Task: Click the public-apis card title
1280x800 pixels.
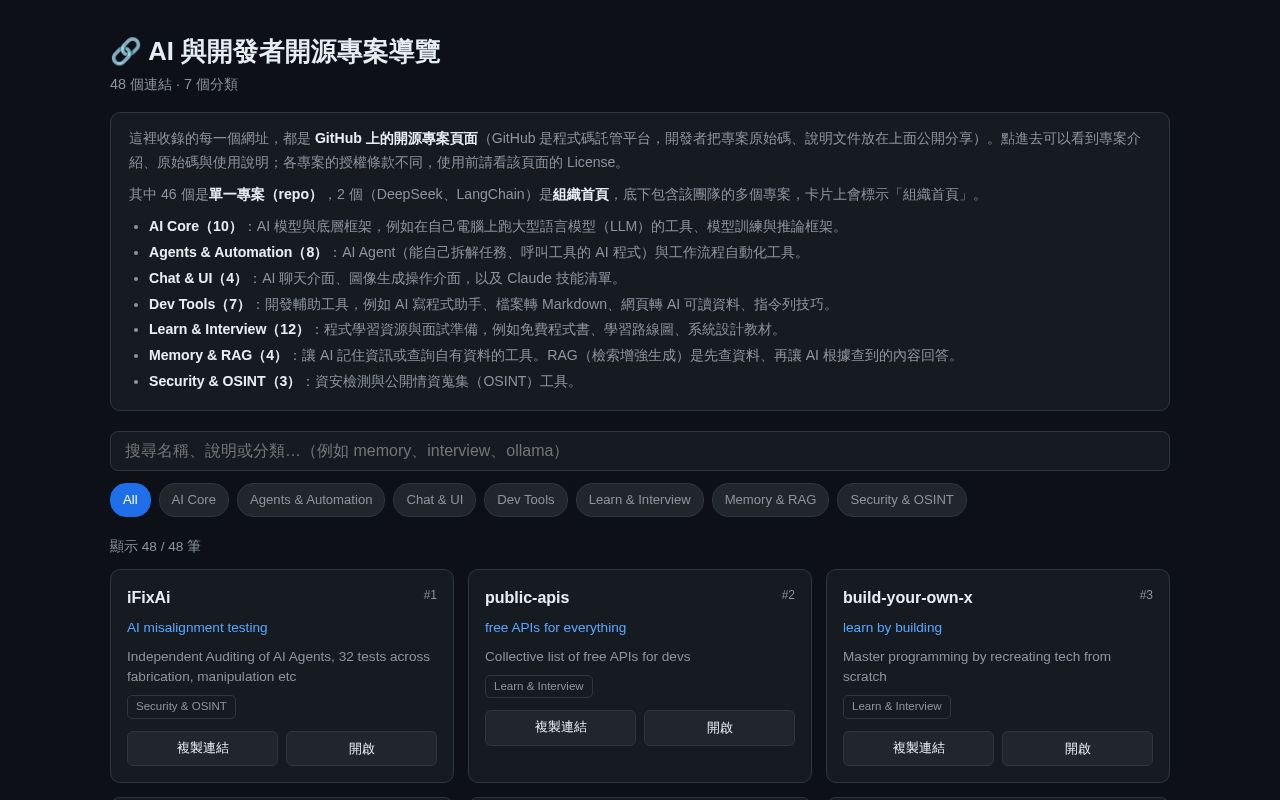Action: 527,598
